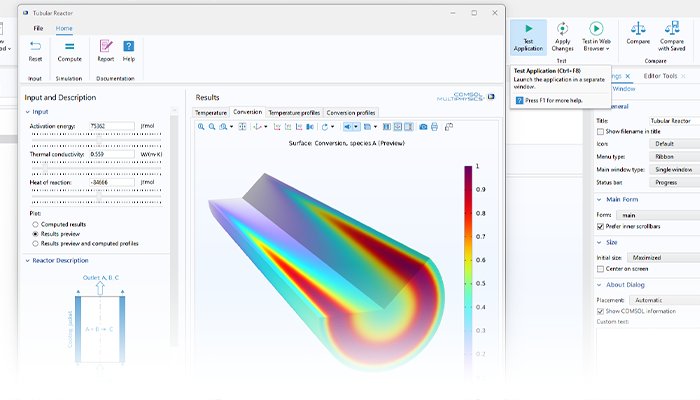Switch to the Editor Tools panel tab

tap(660, 76)
